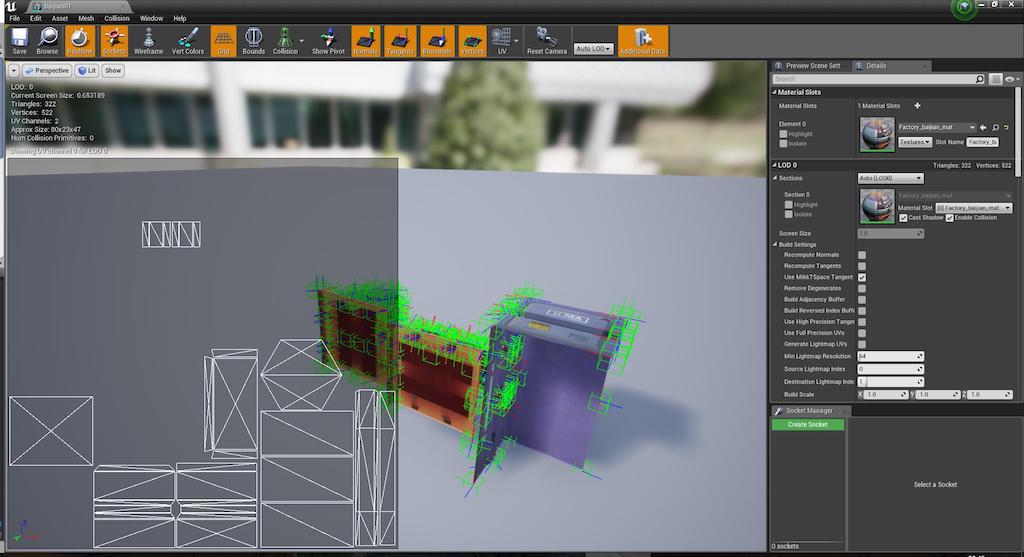Image resolution: width=1024 pixels, height=557 pixels.
Task: Click search magnifier in Details search box
Action: 980,79
